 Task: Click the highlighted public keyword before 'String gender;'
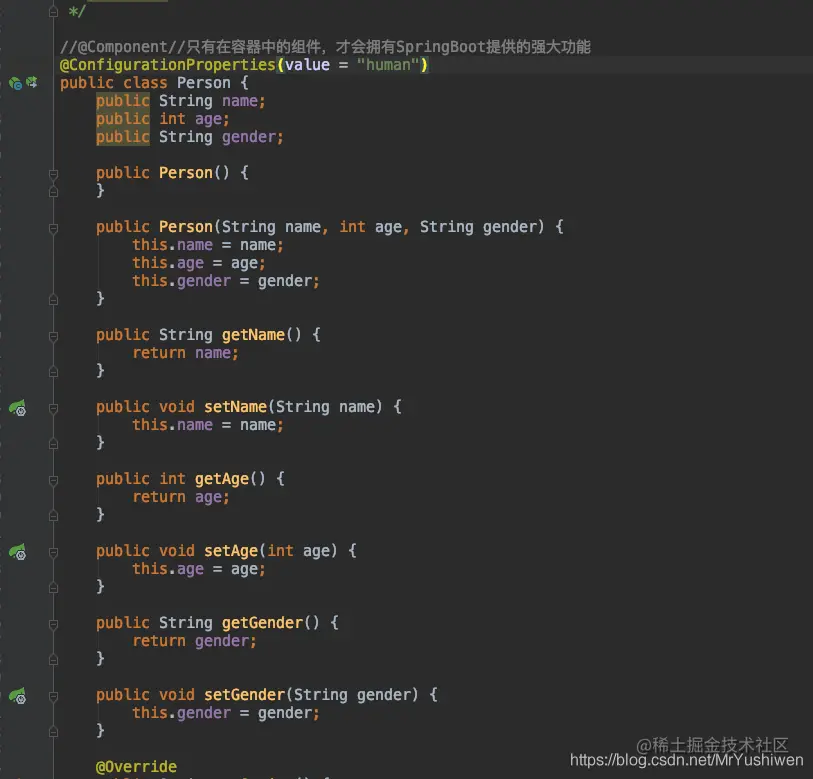(x=123, y=137)
